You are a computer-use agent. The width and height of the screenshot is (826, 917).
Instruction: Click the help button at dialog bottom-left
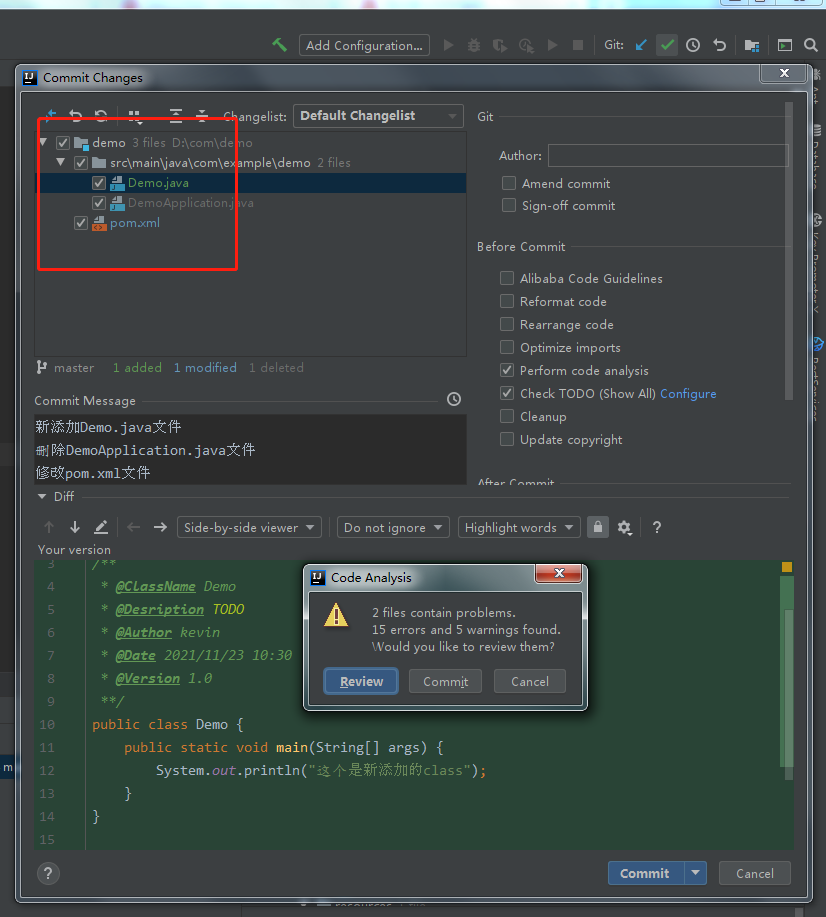click(49, 874)
